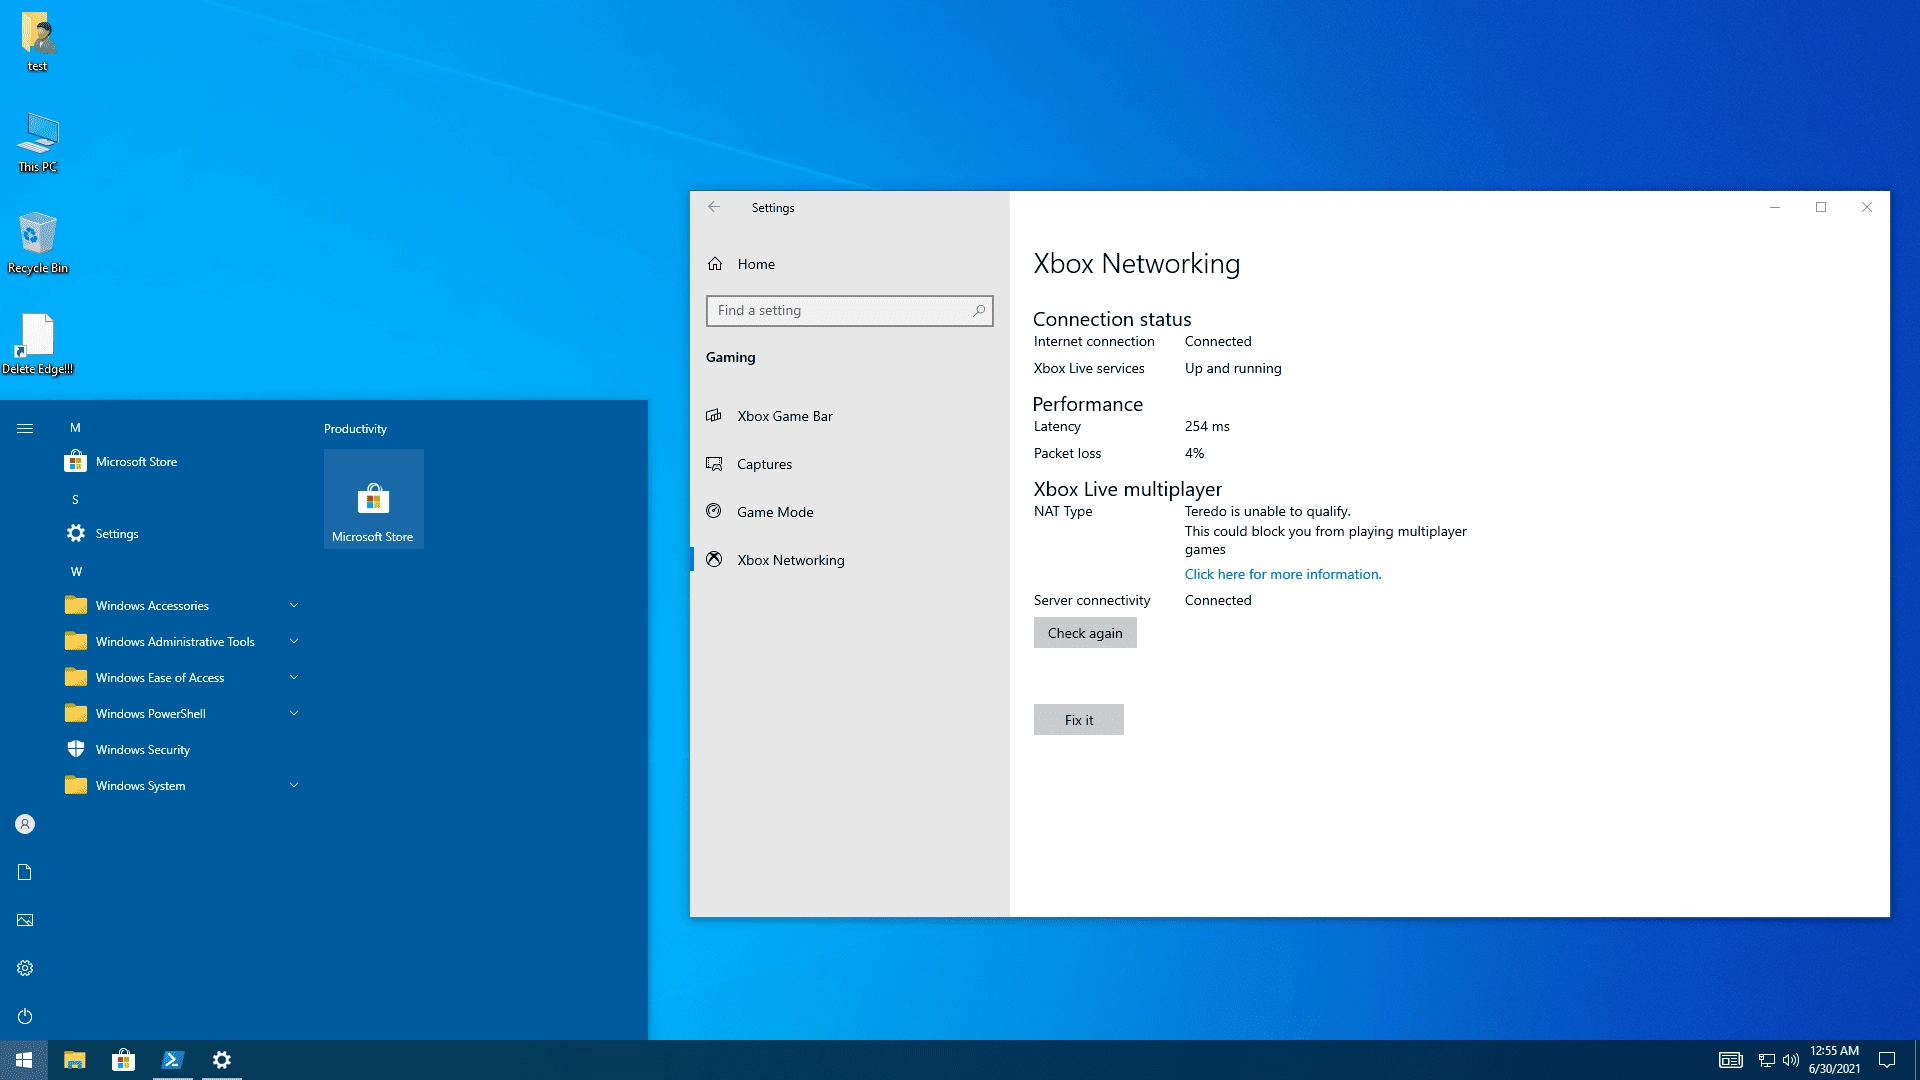The image size is (1920, 1080).
Task: Select Delete Edge!!! shortcut on desktop
Action: pos(38,344)
